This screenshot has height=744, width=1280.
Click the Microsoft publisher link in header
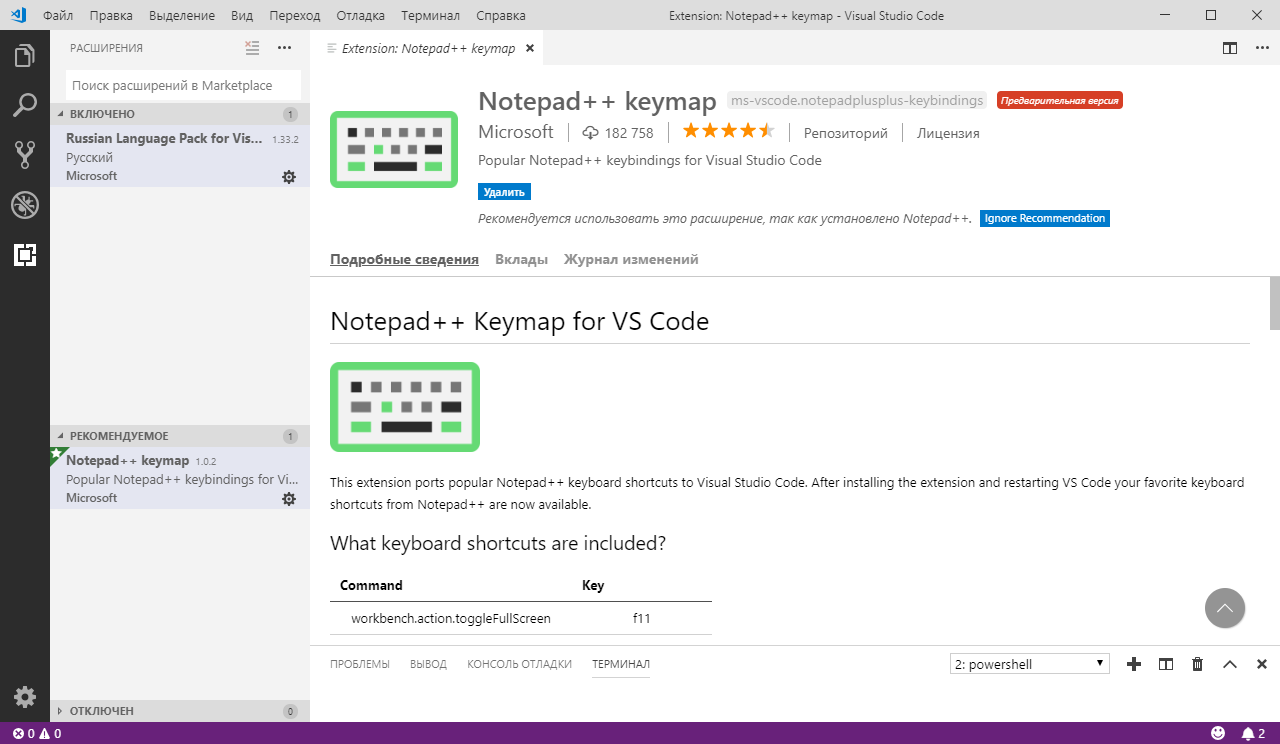(x=516, y=132)
